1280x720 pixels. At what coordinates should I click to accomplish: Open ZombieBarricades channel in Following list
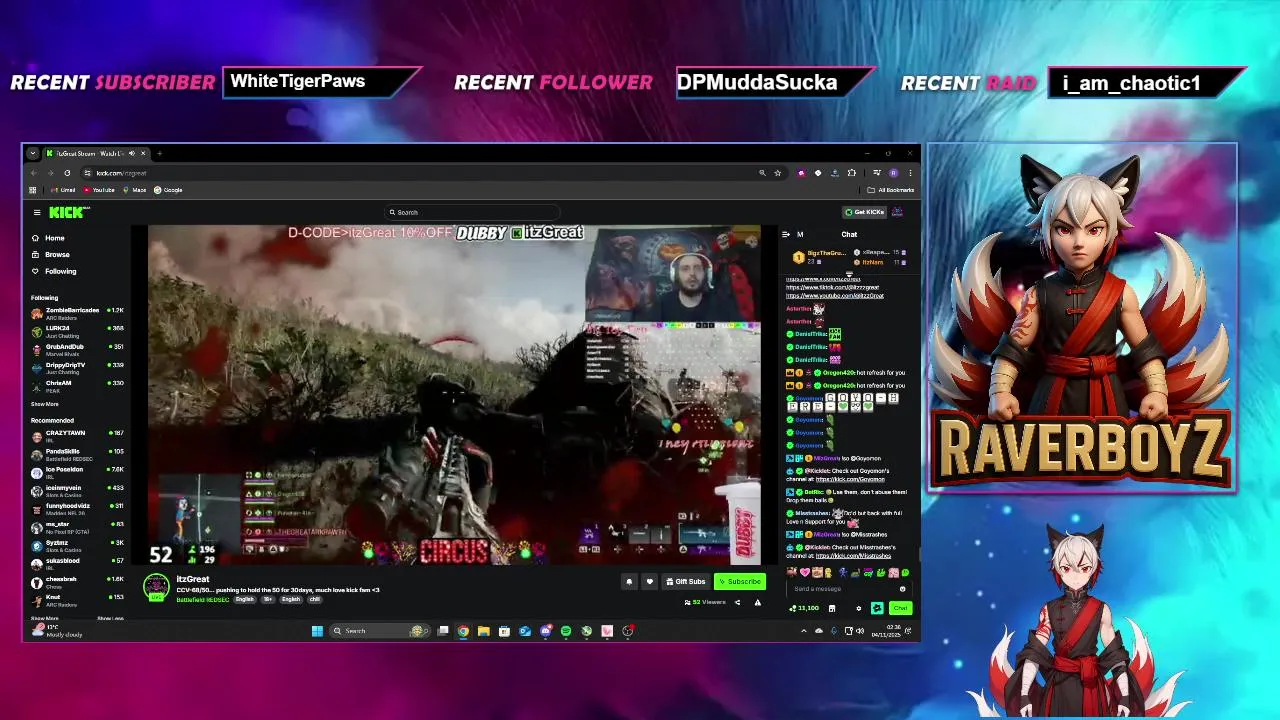point(78,313)
